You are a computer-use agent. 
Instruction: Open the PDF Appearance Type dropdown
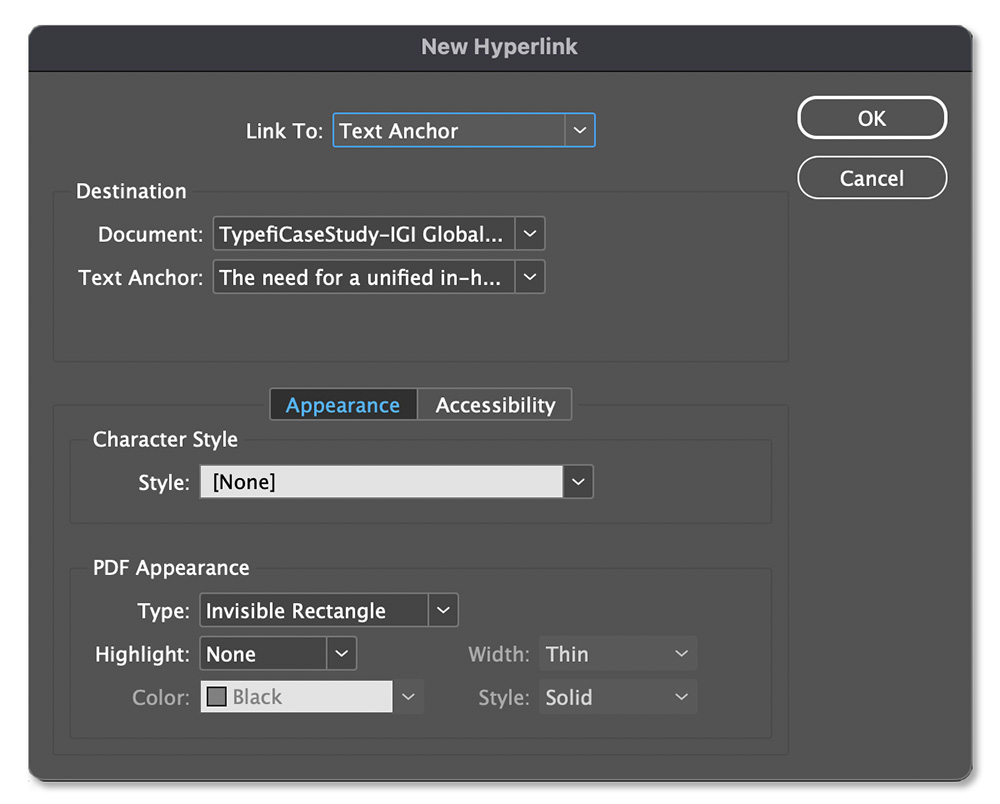[x=329, y=610]
